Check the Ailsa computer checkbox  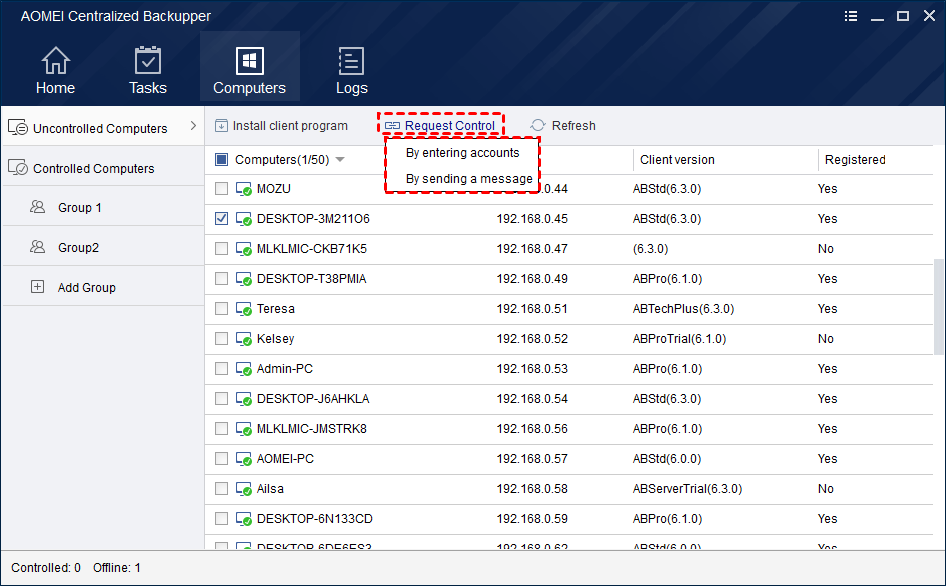coord(221,488)
